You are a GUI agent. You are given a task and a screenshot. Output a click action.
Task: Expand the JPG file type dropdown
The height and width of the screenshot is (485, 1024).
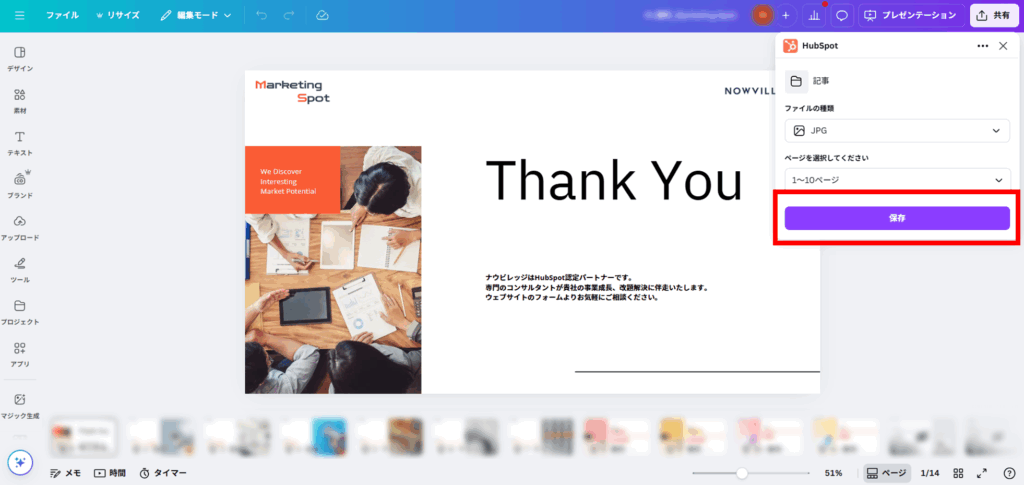(x=897, y=131)
